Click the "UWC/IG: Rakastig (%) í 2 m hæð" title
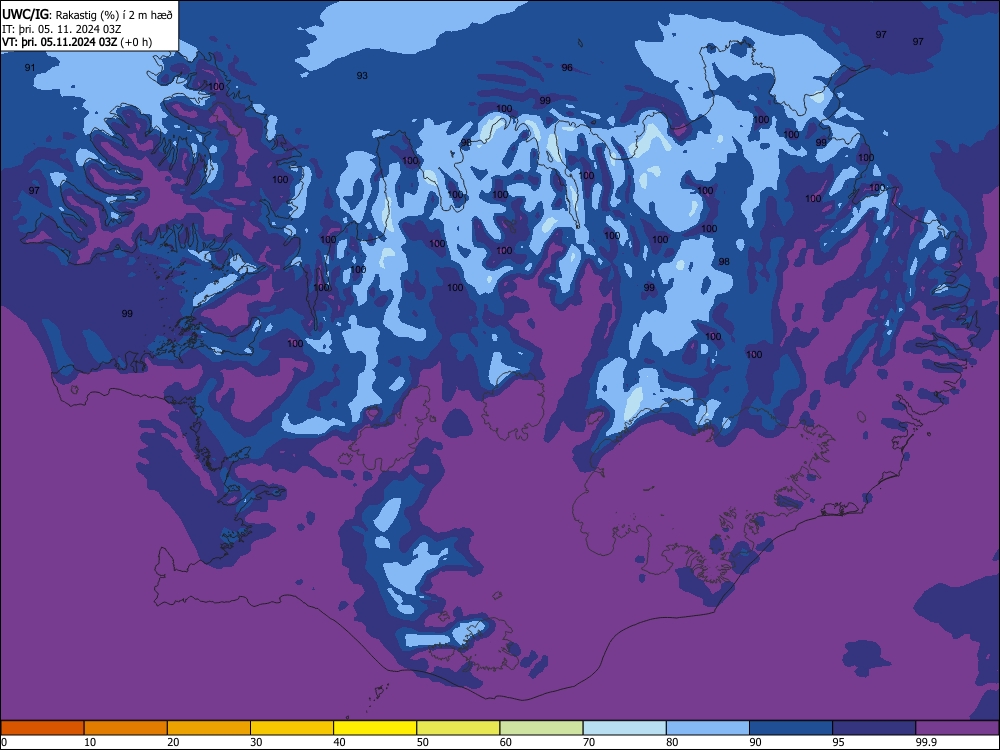The image size is (1000, 750). (87, 14)
